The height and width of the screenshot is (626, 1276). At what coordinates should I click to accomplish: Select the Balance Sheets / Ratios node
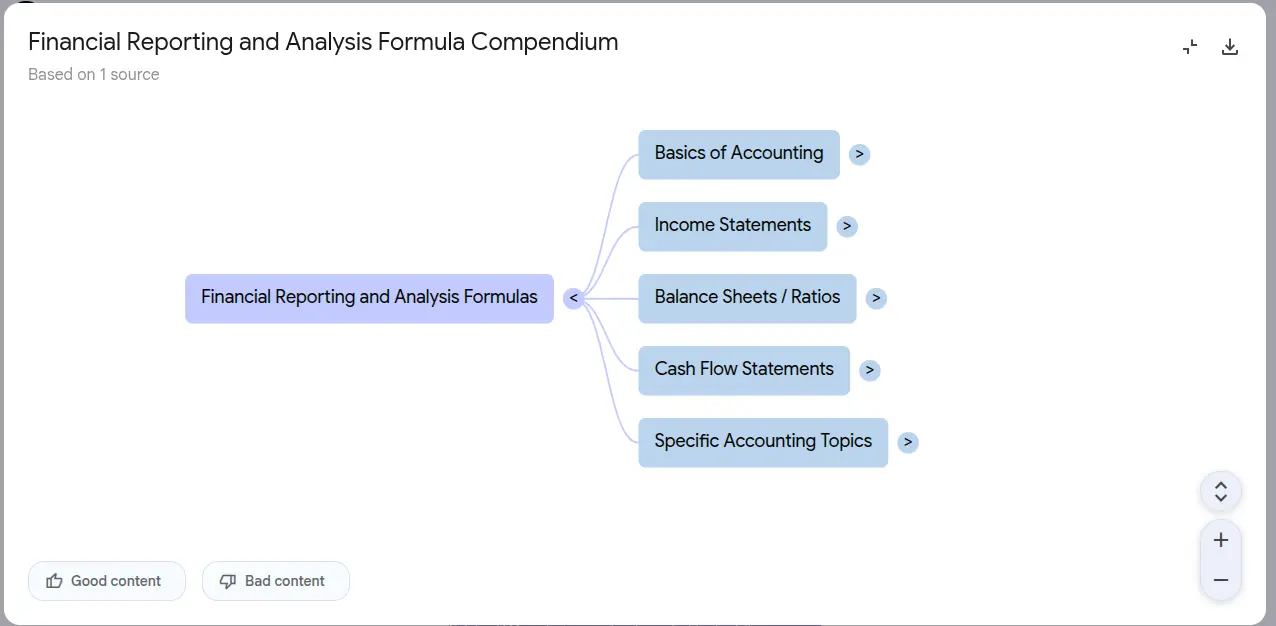coord(747,298)
